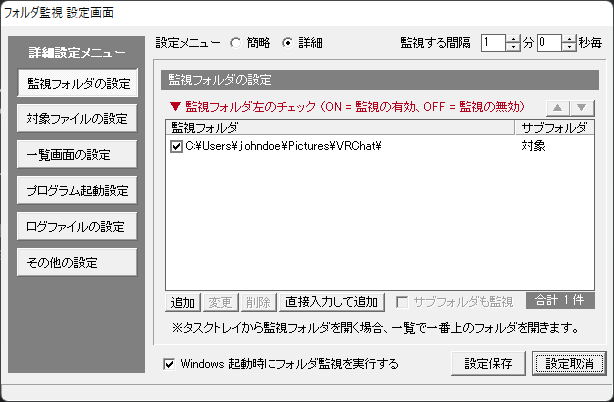Image resolution: width=614 pixels, height=402 pixels.
Task: Increase the seconds interval spinner
Action: click(569, 39)
